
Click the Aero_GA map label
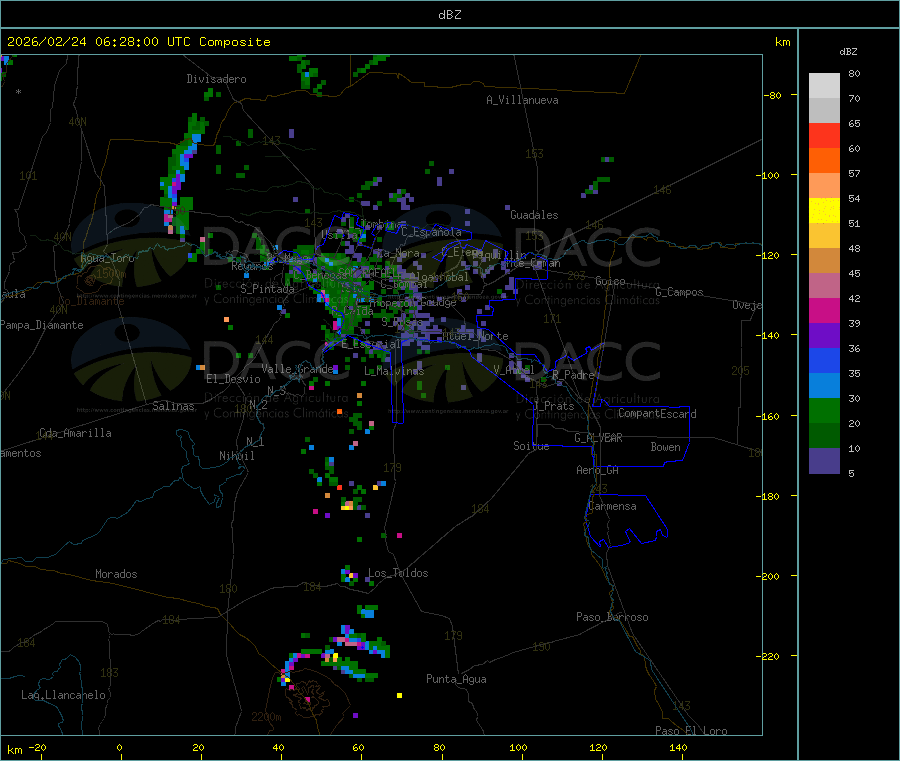click(598, 470)
